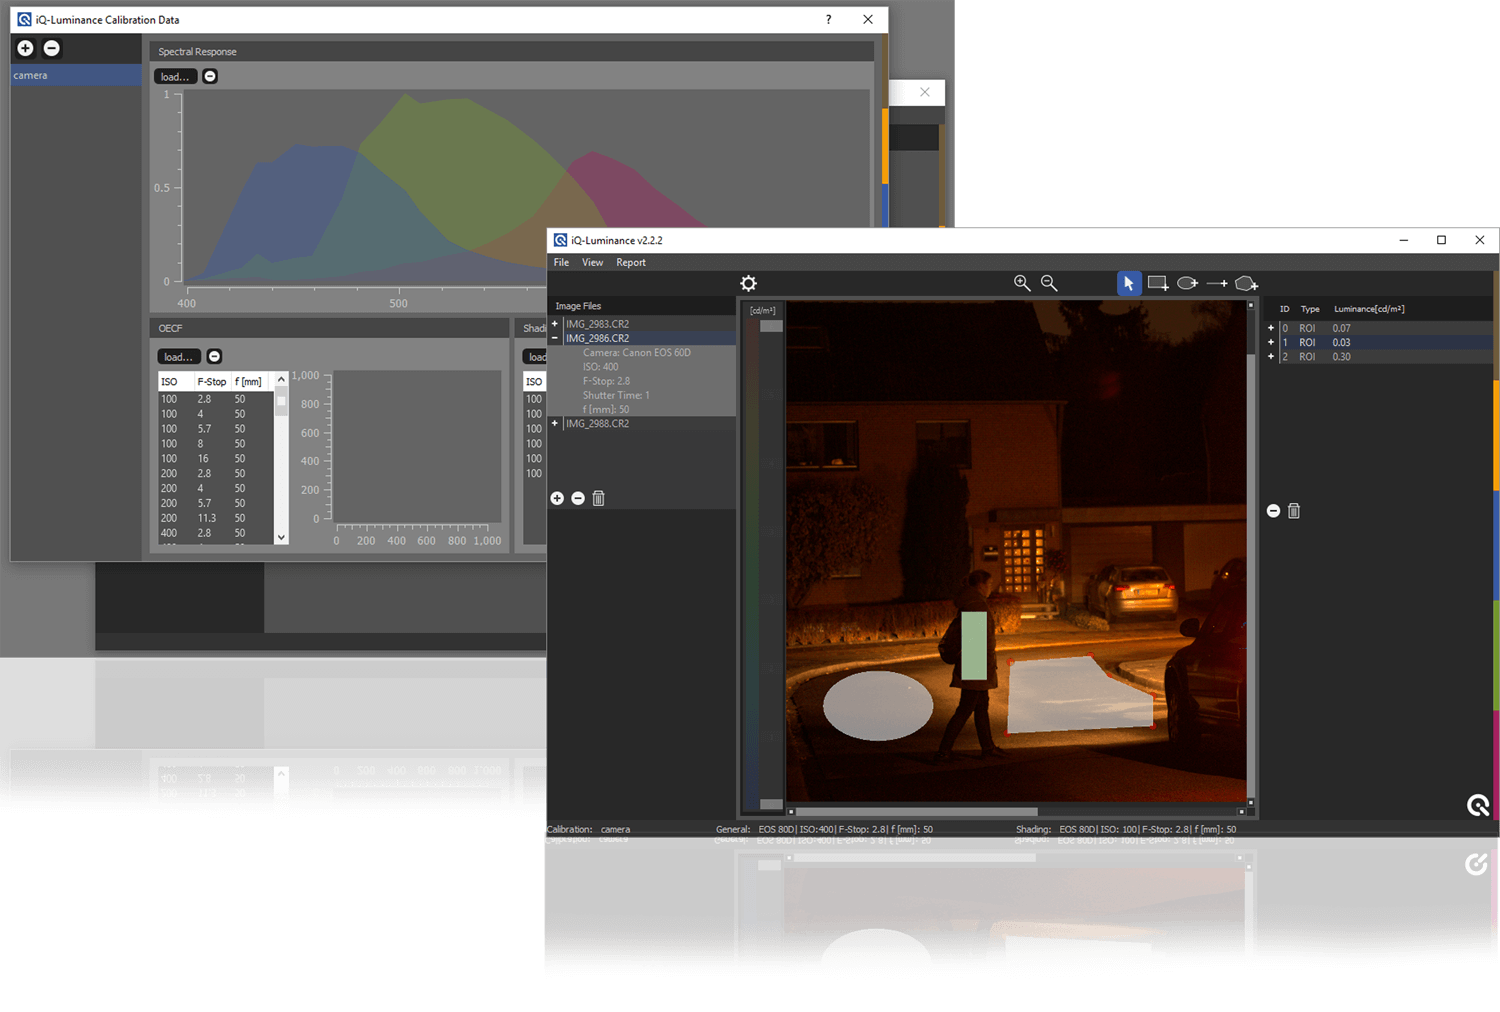
Task: Click 'Shutter Time: 1' detail line
Action: point(616,395)
